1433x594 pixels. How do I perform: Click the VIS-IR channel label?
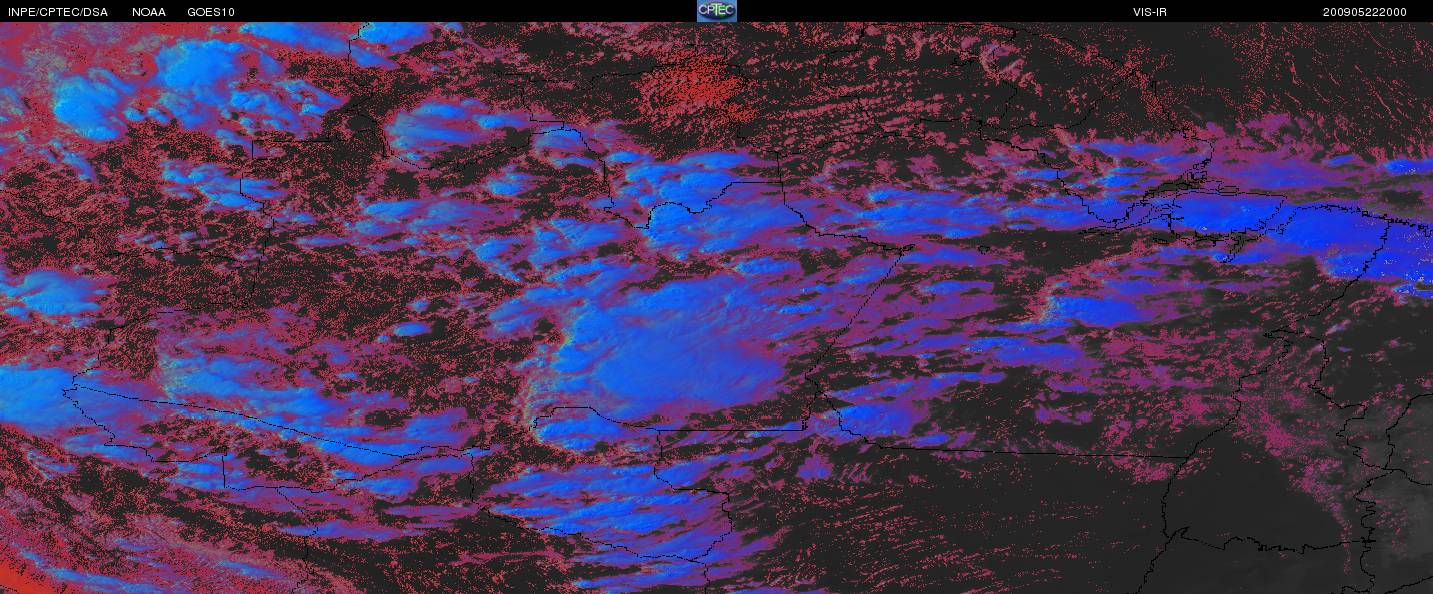(x=1148, y=12)
